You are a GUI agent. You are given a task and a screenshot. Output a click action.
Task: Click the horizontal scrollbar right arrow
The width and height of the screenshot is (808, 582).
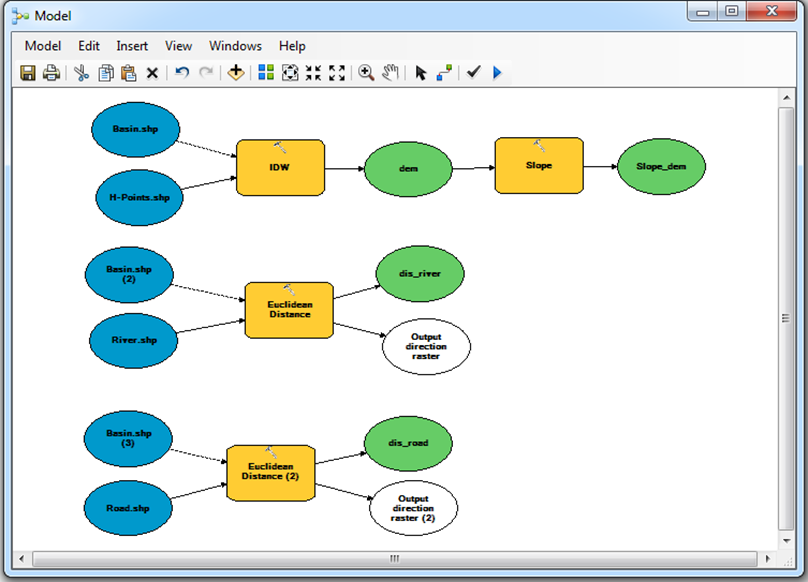[x=768, y=558]
